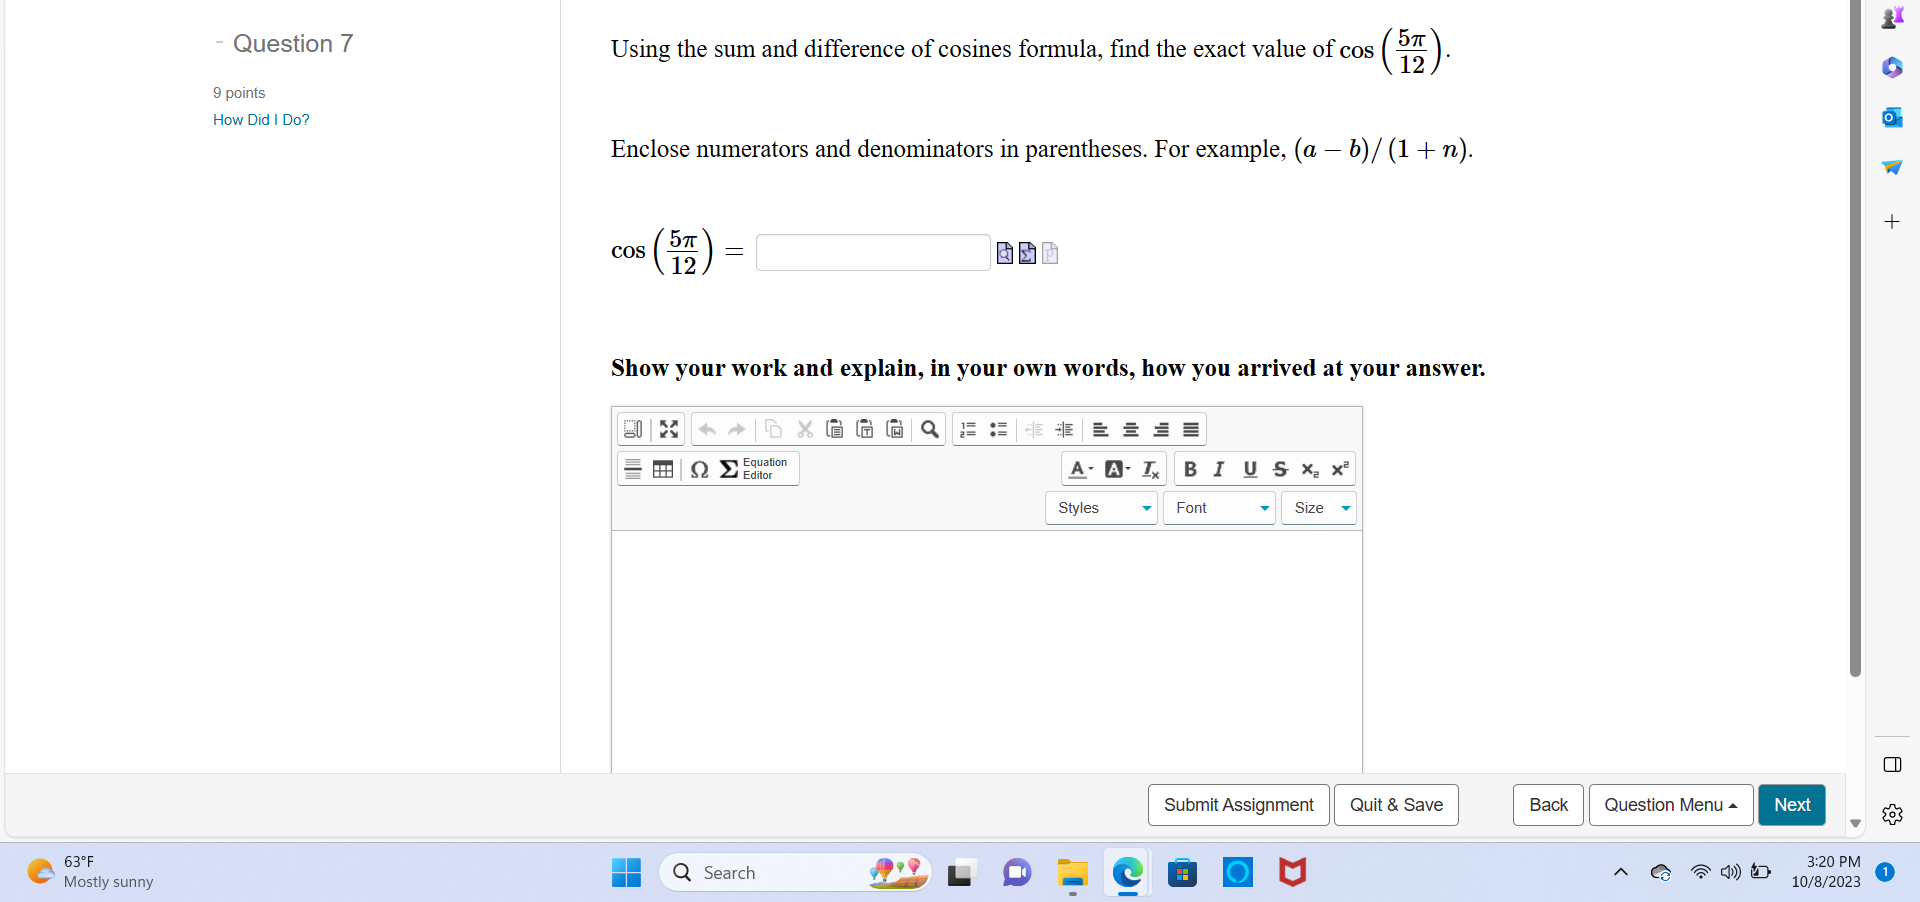The image size is (1920, 902).
Task: Insert a special character using the Omega icon
Action: pos(699,468)
